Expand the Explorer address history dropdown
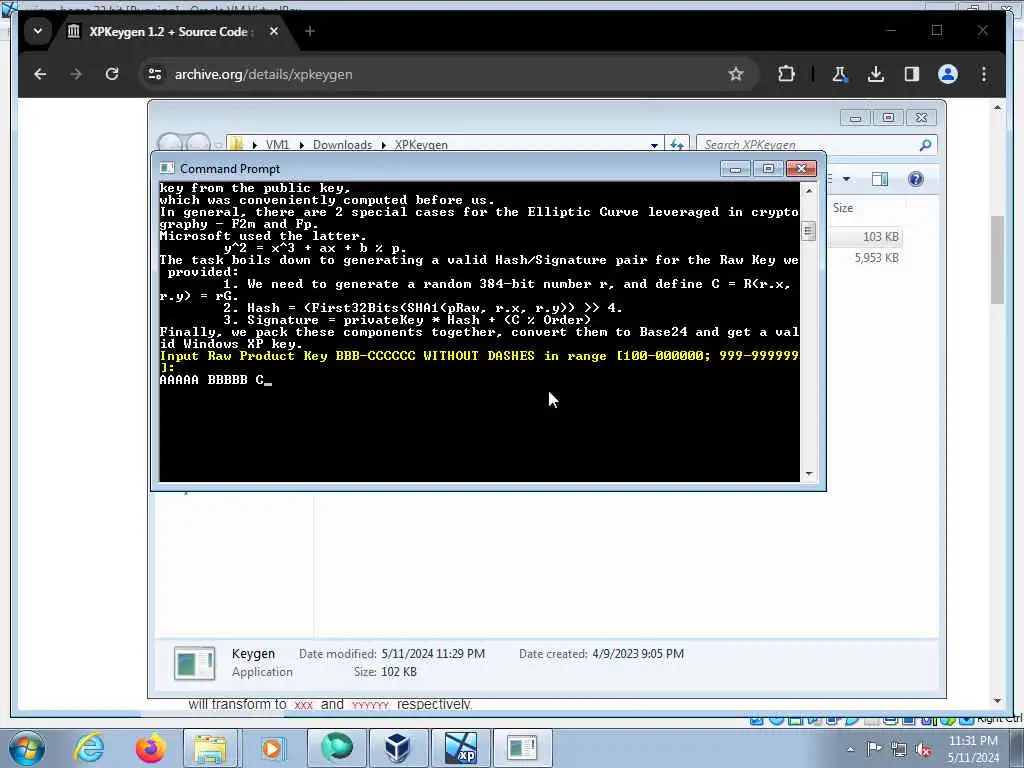The image size is (1024, 768). point(654,145)
